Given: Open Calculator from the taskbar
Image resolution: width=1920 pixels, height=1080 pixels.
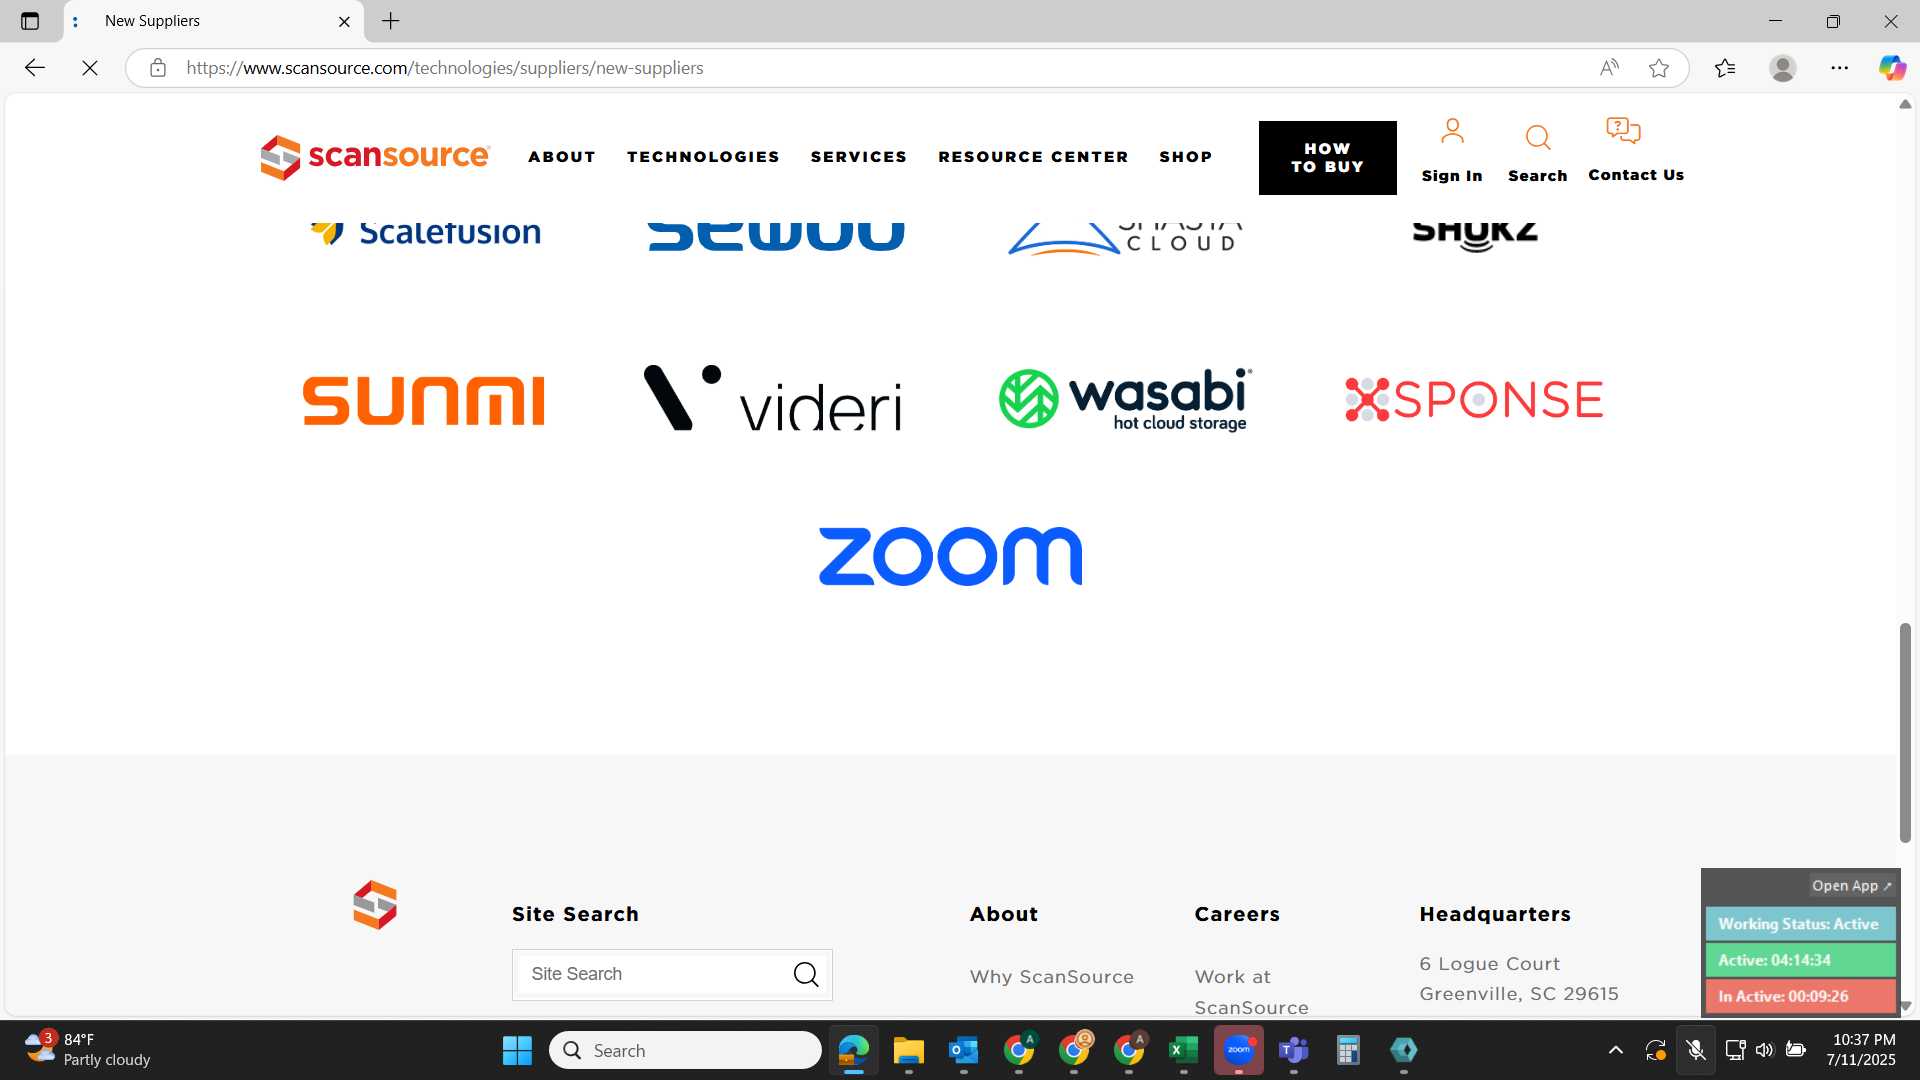Looking at the screenshot, I should [x=1348, y=1050].
